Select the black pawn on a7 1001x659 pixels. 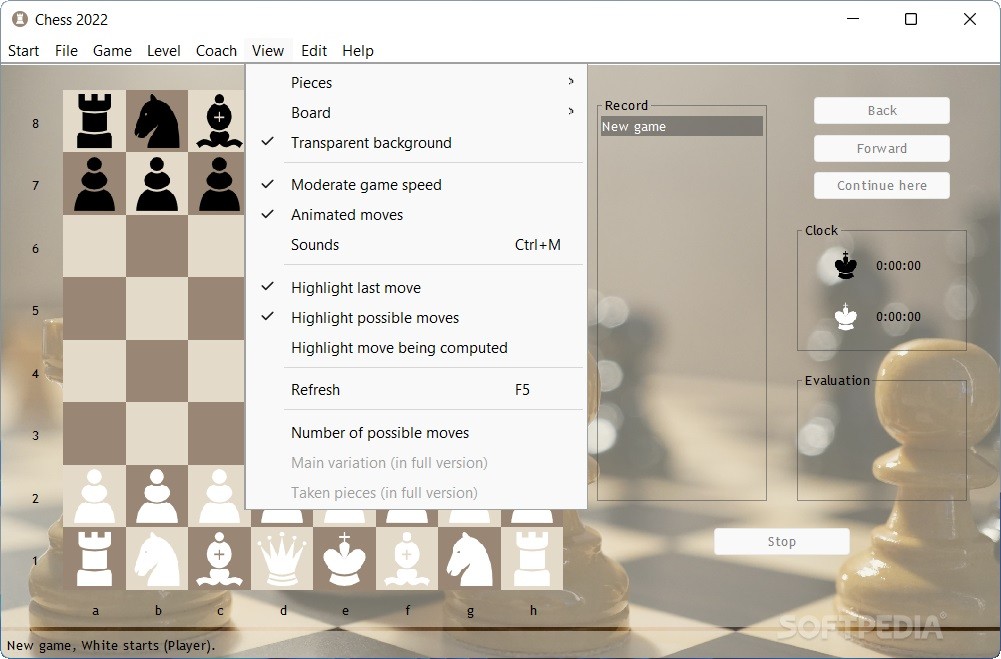tap(94, 184)
